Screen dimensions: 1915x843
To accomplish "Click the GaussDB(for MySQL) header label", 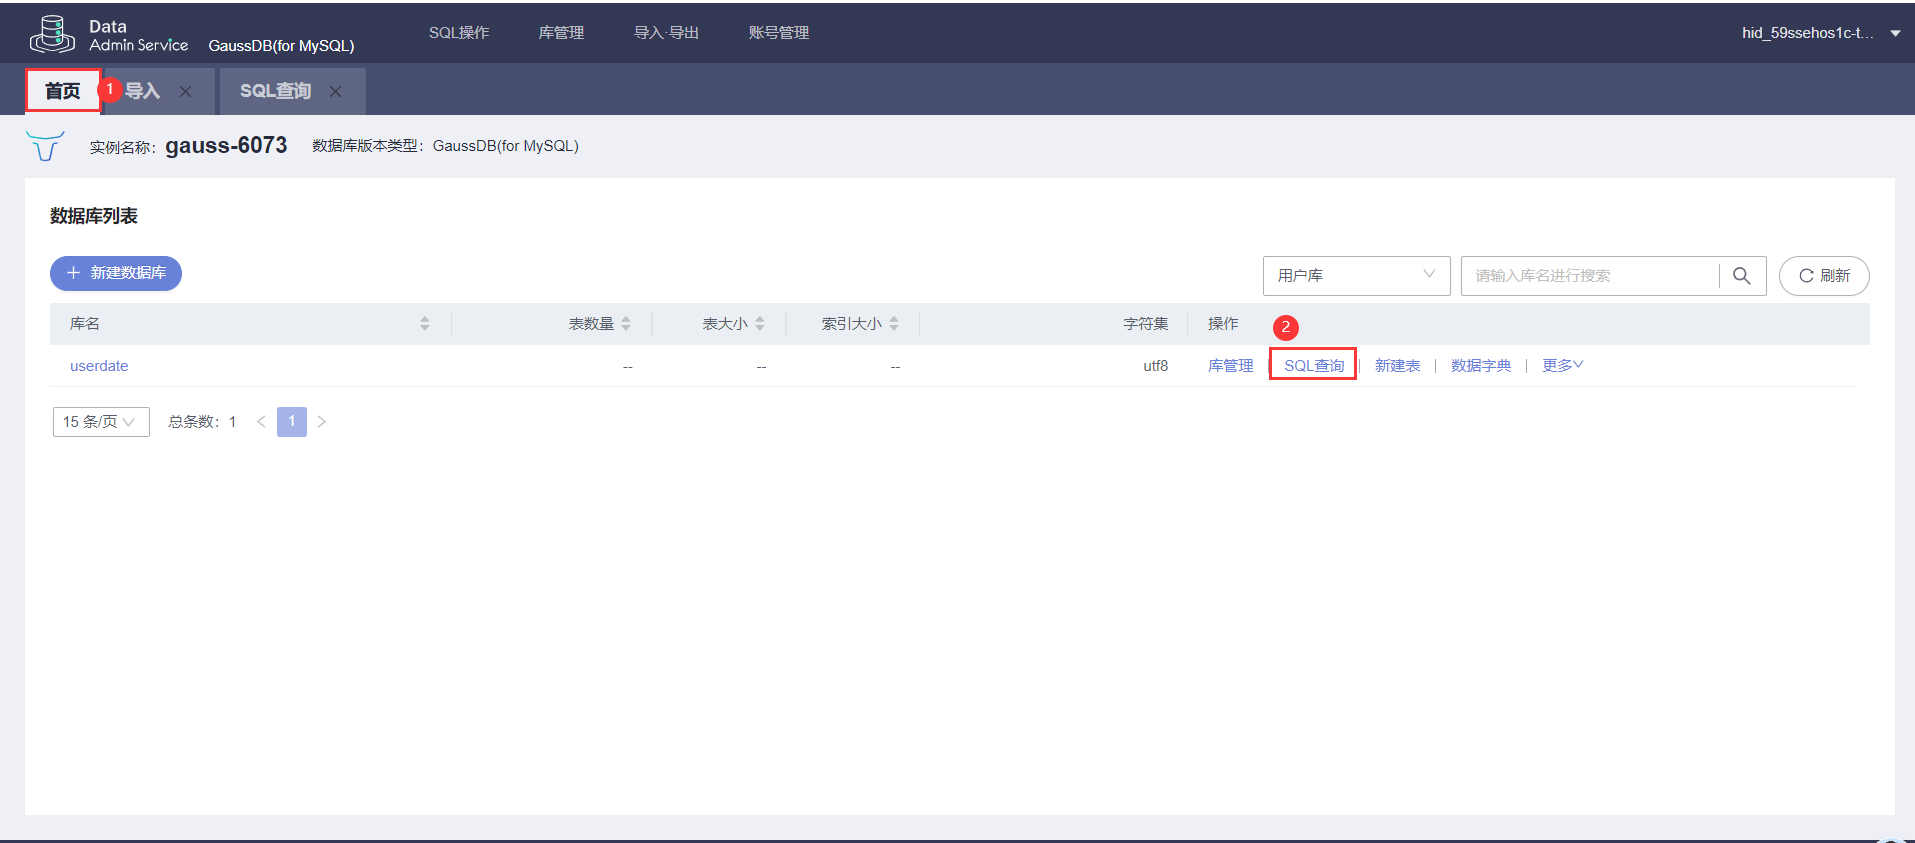I will tap(281, 46).
